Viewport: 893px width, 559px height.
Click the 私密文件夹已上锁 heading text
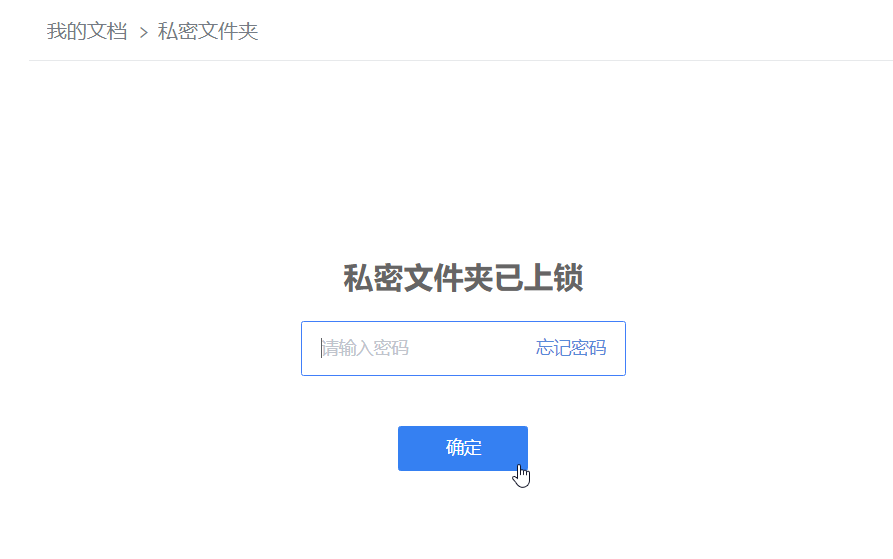click(x=463, y=278)
